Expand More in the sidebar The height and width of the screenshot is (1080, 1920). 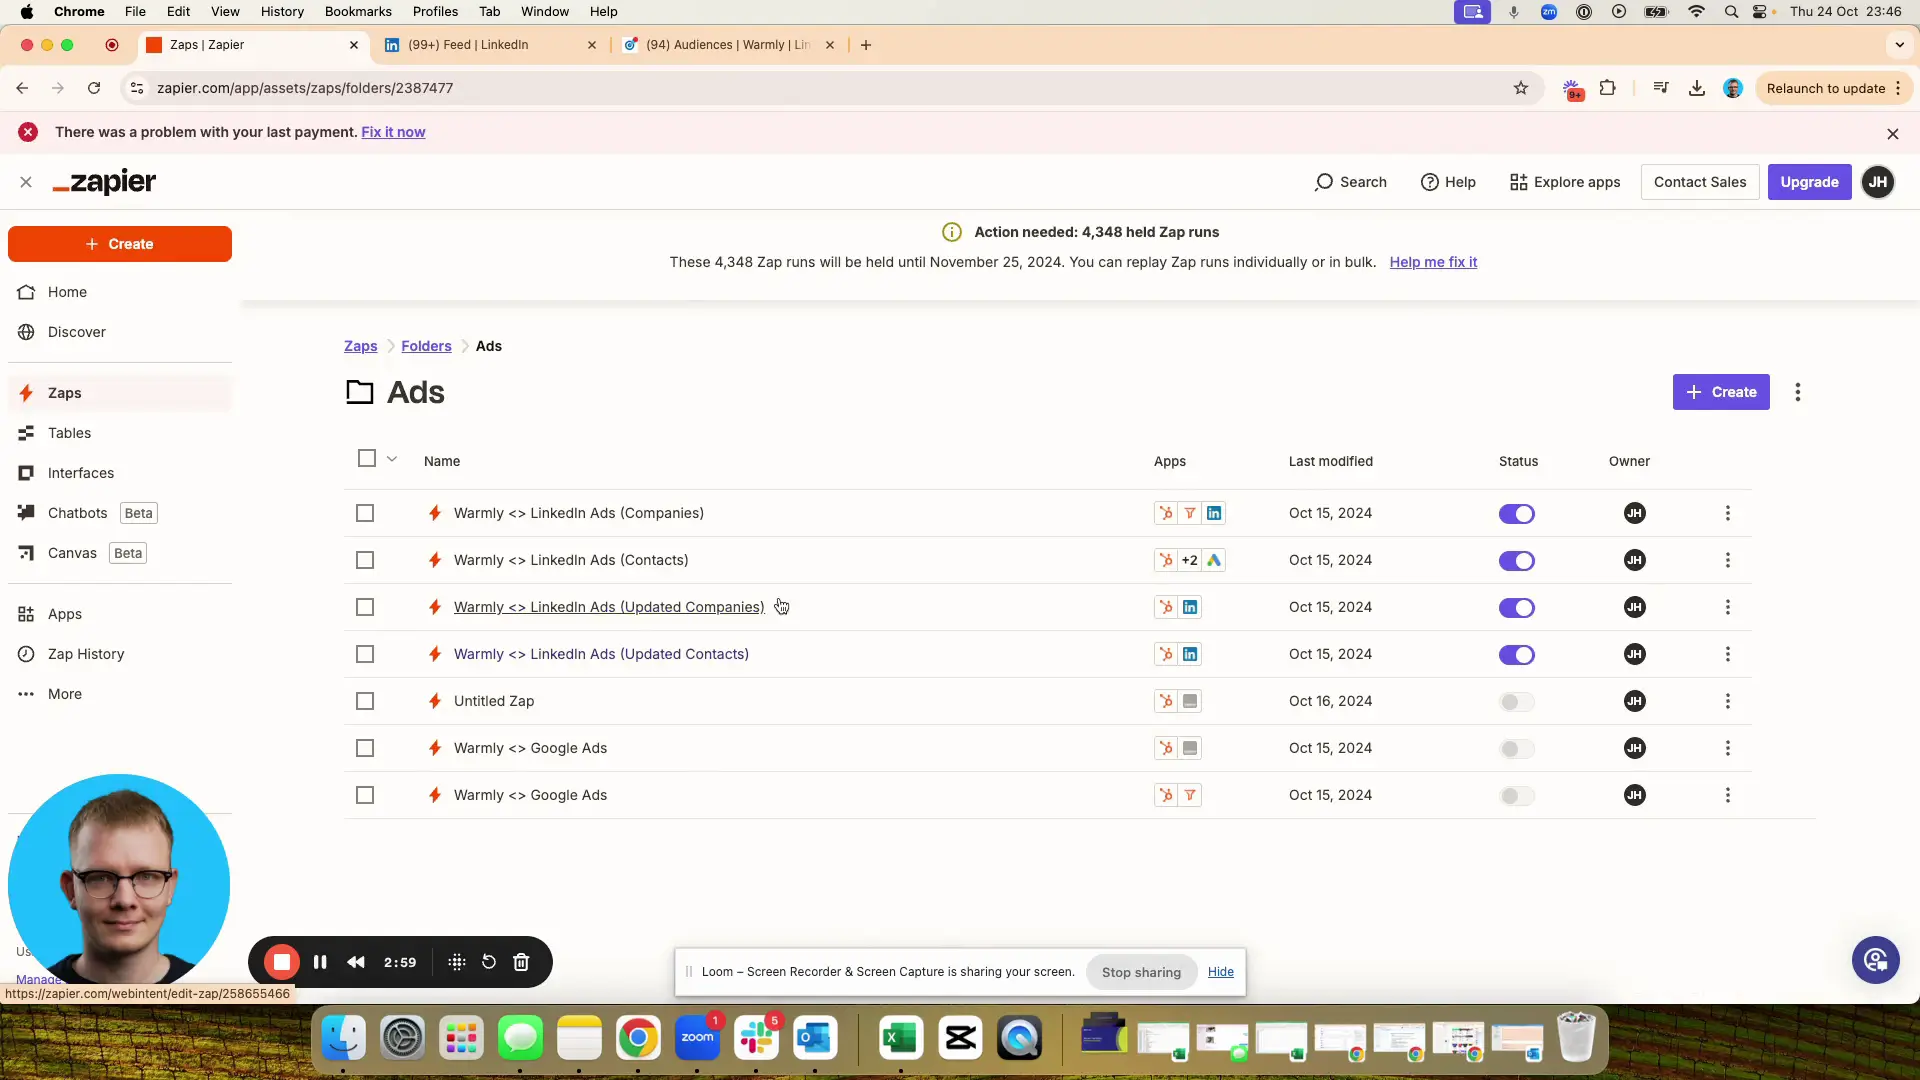coord(64,694)
